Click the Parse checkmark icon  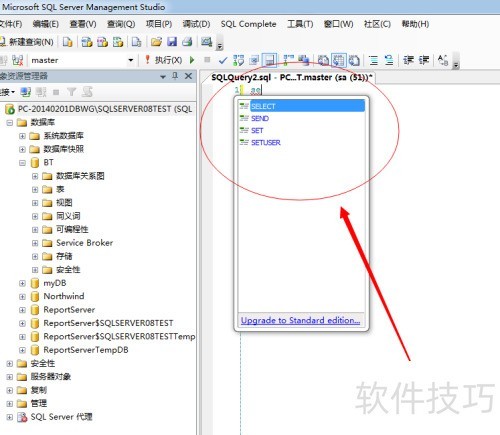[223, 60]
